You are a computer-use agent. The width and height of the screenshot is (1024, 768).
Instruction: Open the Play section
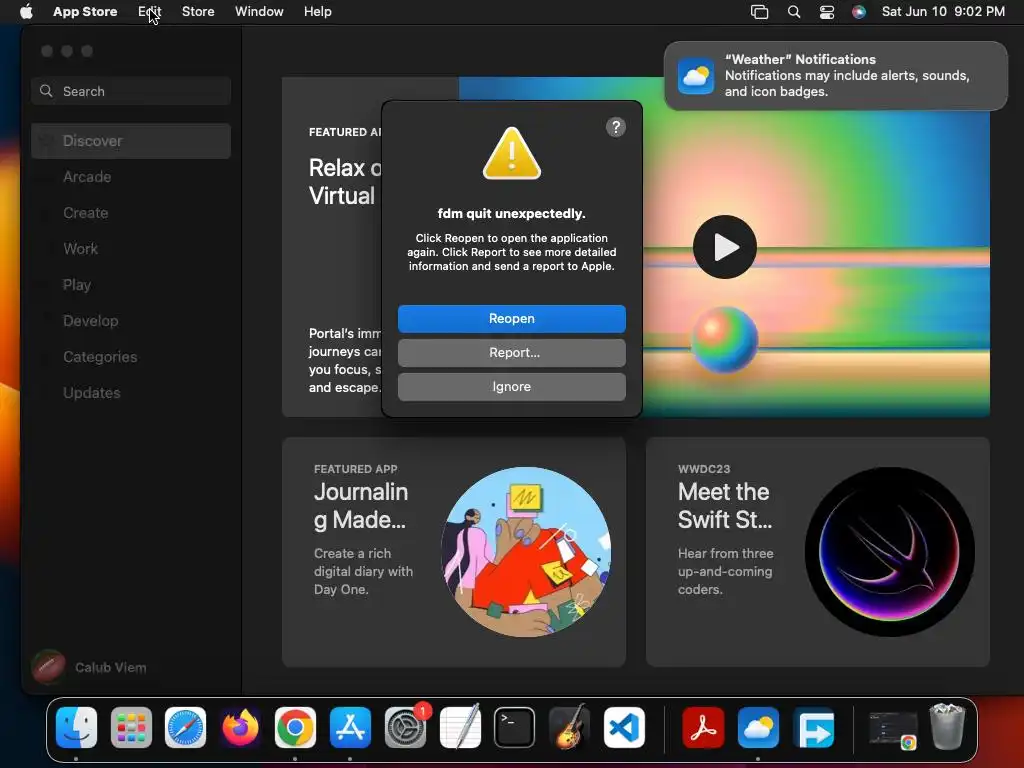click(x=76, y=285)
